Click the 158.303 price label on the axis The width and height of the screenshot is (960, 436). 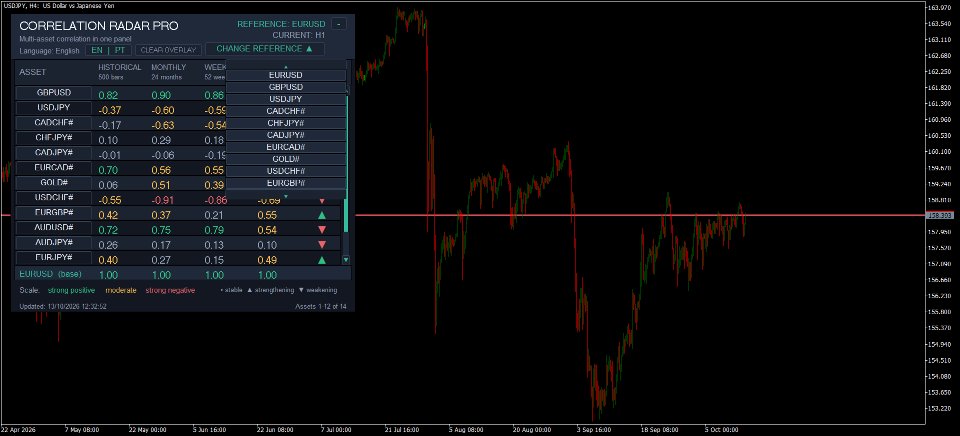940,216
